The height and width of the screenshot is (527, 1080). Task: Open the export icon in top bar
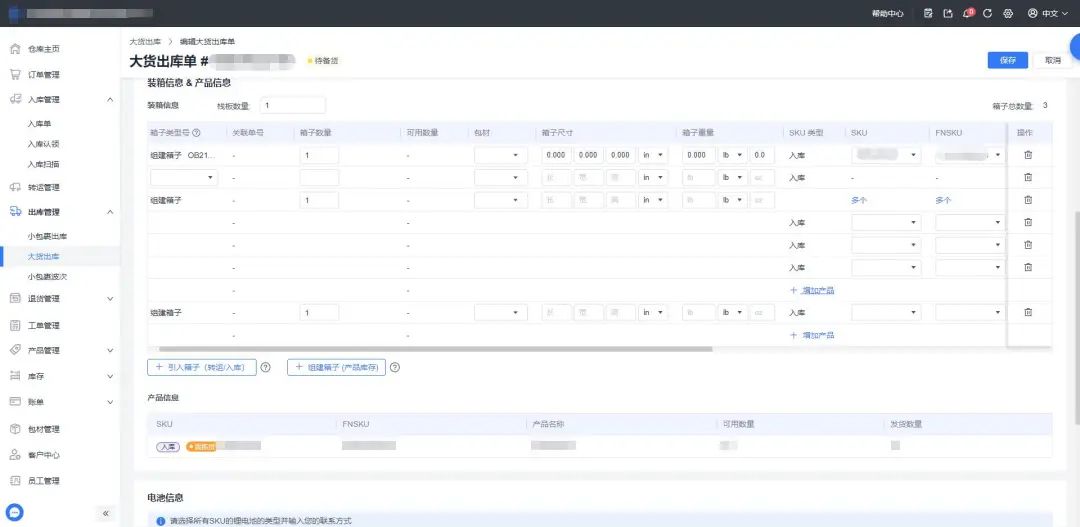(x=948, y=13)
